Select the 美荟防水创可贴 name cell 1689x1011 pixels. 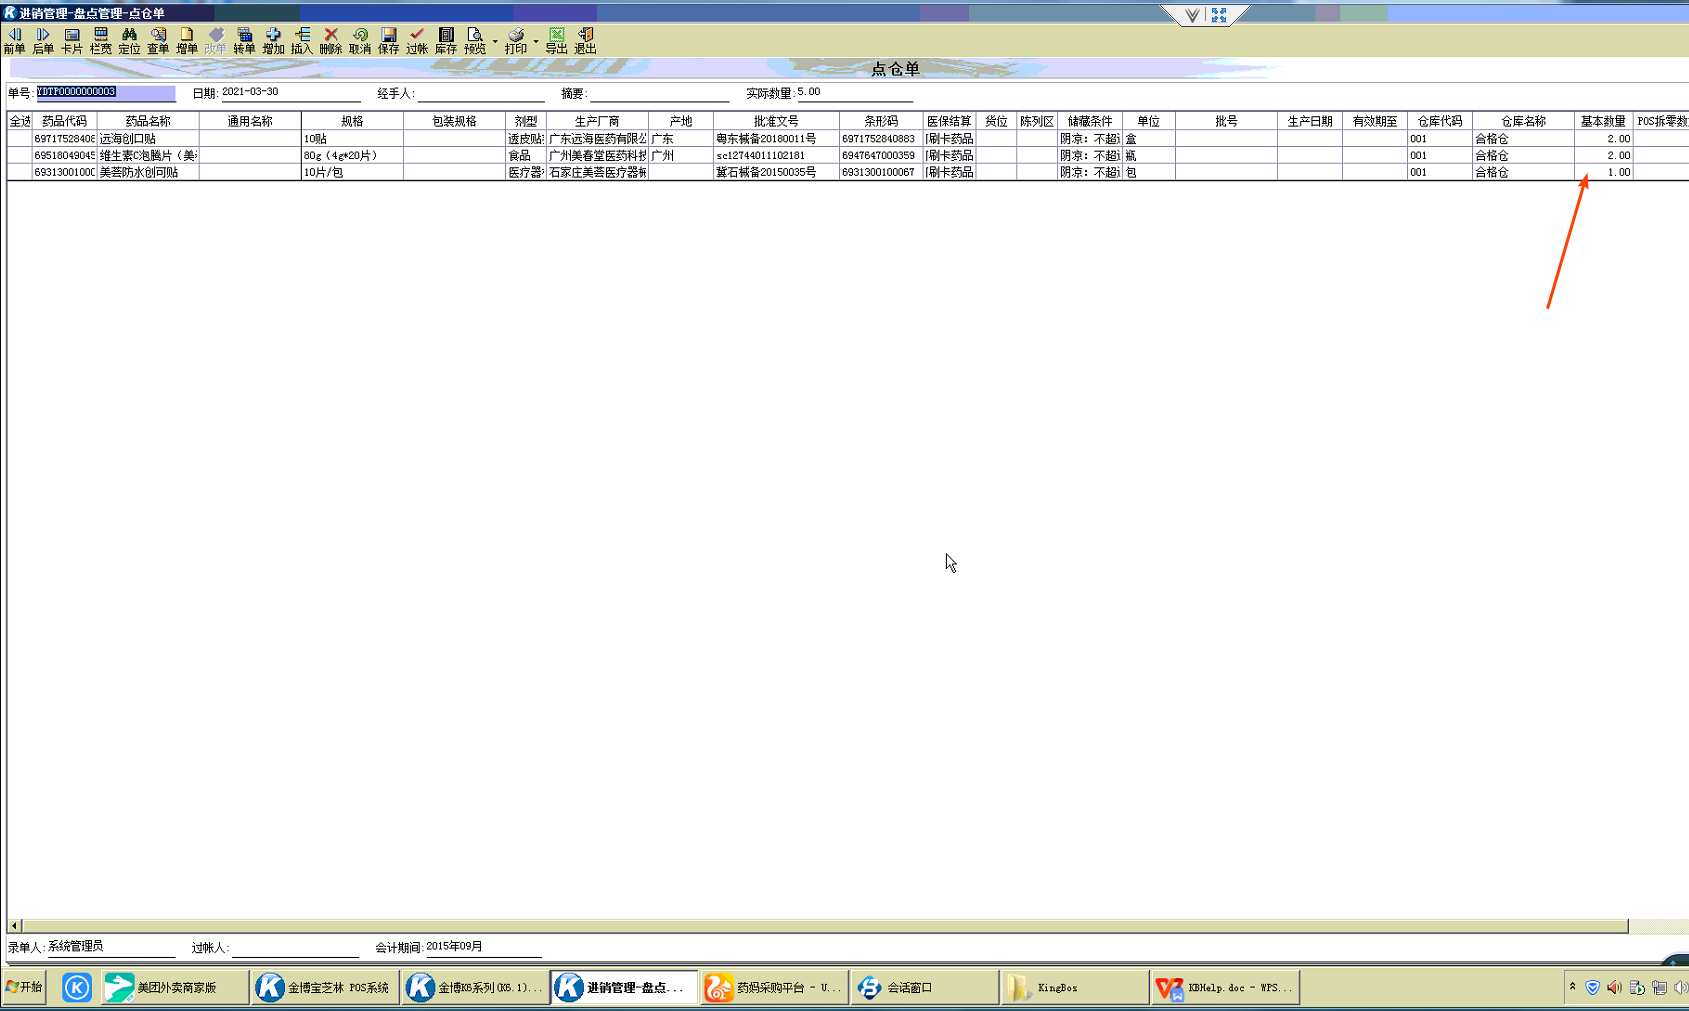coord(148,172)
